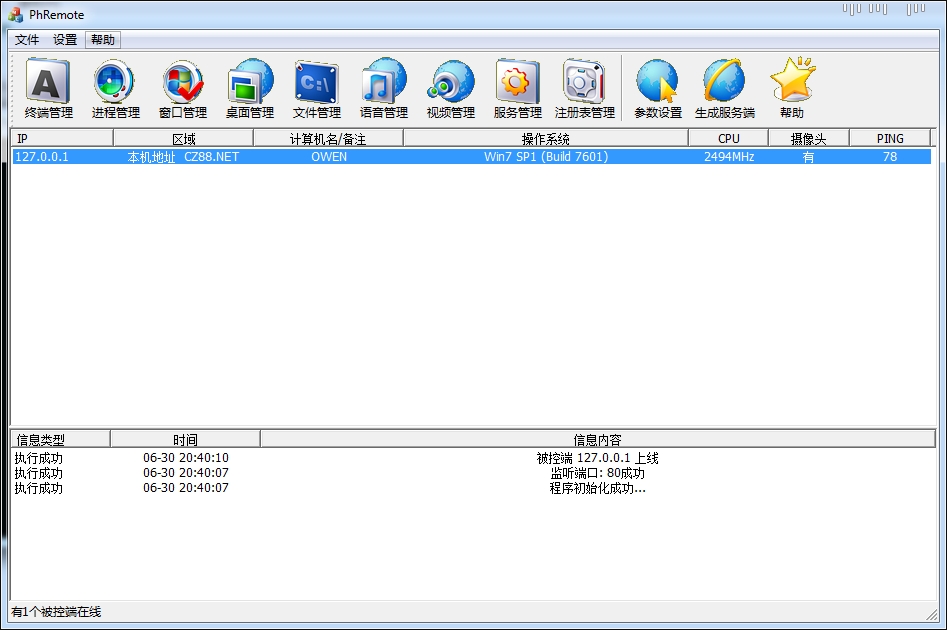Screen dimensions: 947x630
Task: Click 摄像头 column header
Action: [x=809, y=138]
